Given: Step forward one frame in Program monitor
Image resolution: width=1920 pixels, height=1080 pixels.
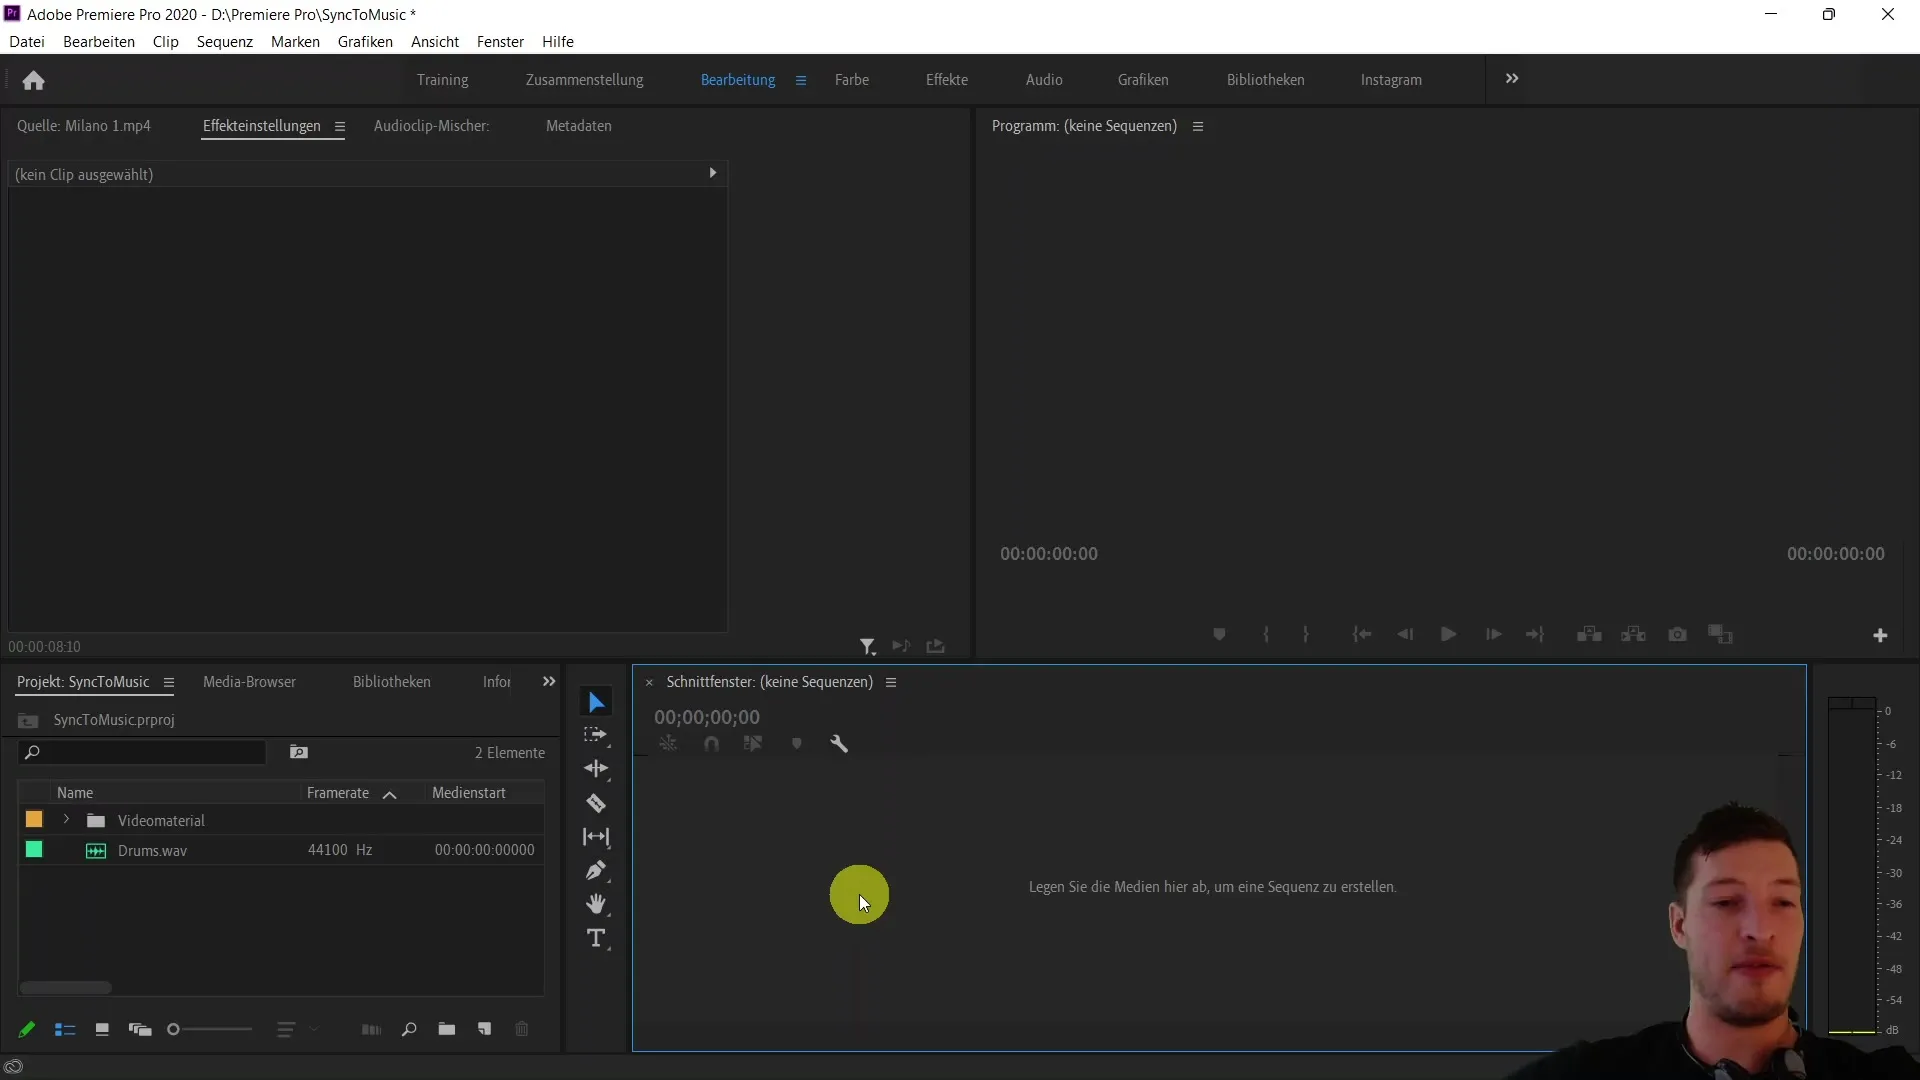Looking at the screenshot, I should point(1493,634).
